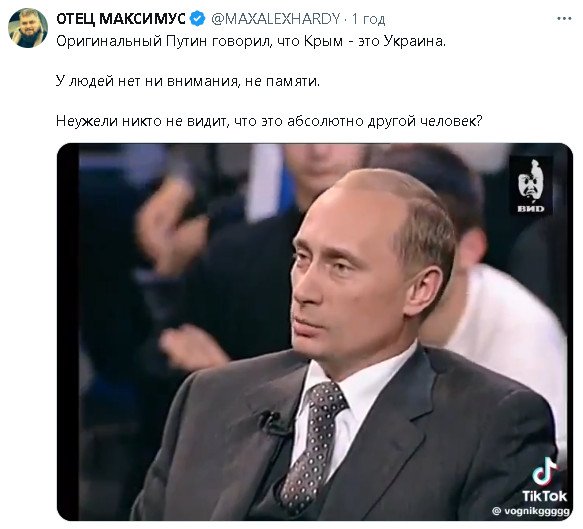The width and height of the screenshot is (583, 529).
Task: Open the ОТЕЦ МАКСИМУС profile name link
Action: point(121,19)
